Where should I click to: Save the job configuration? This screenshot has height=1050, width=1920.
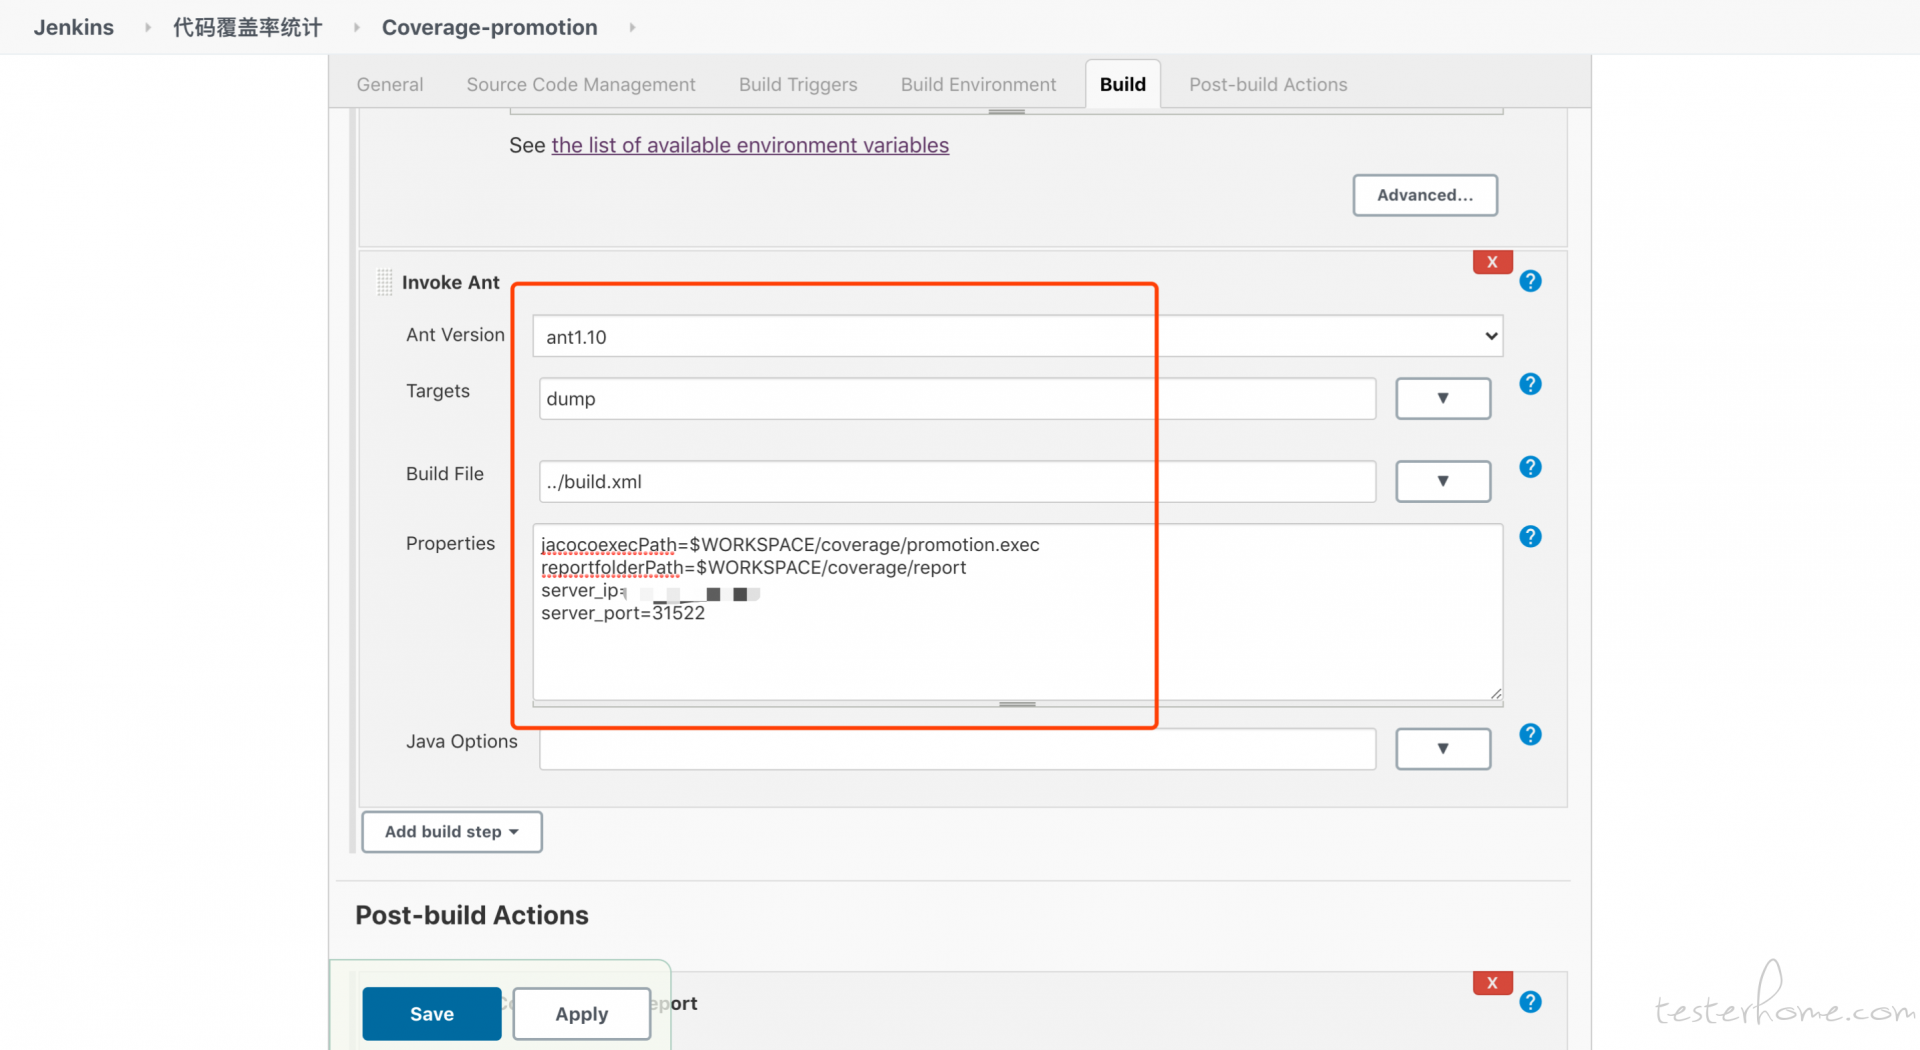(432, 1014)
